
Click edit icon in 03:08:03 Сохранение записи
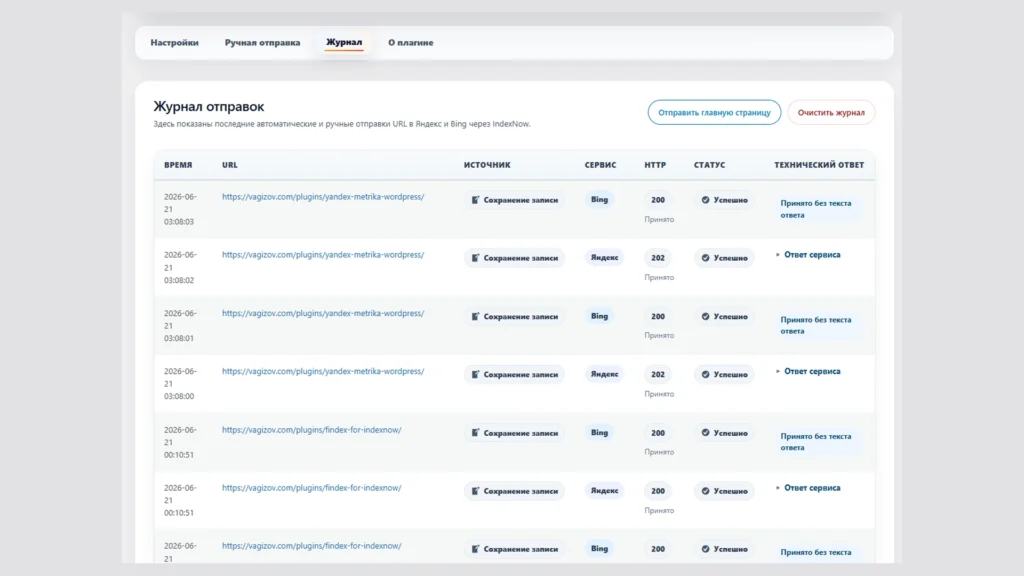[x=475, y=200]
